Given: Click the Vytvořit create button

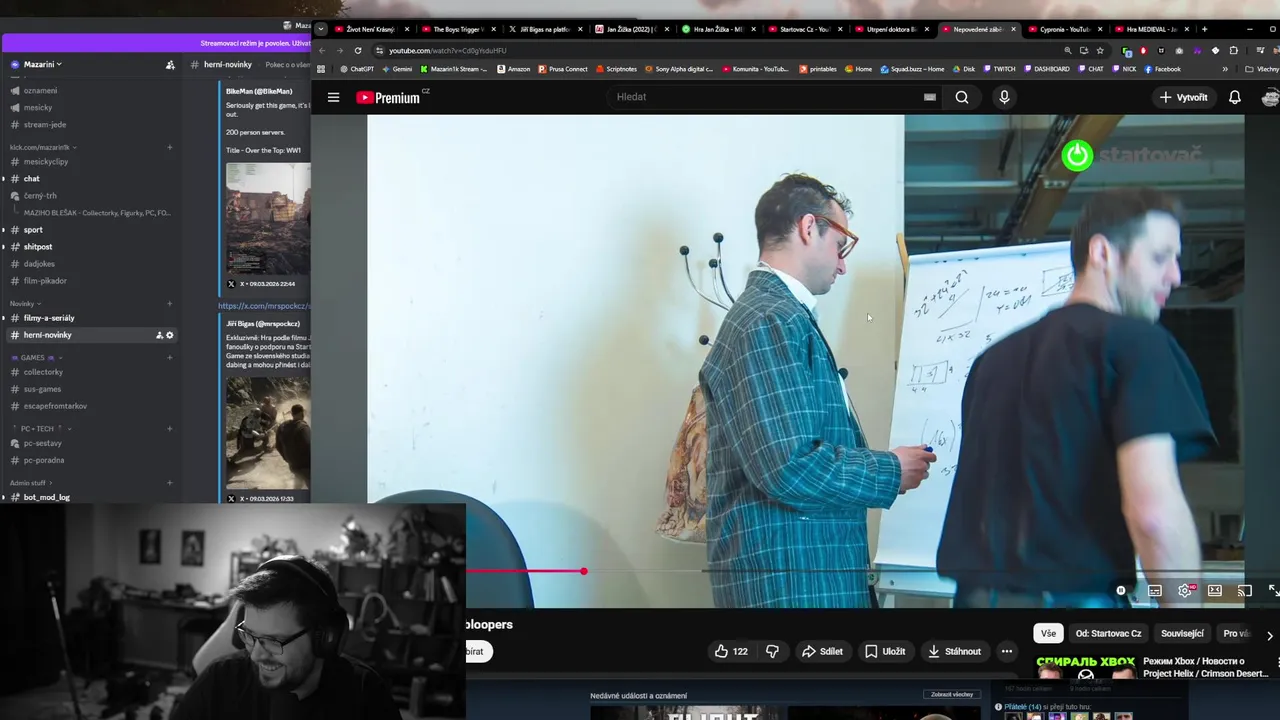Looking at the screenshot, I should coord(1184,97).
